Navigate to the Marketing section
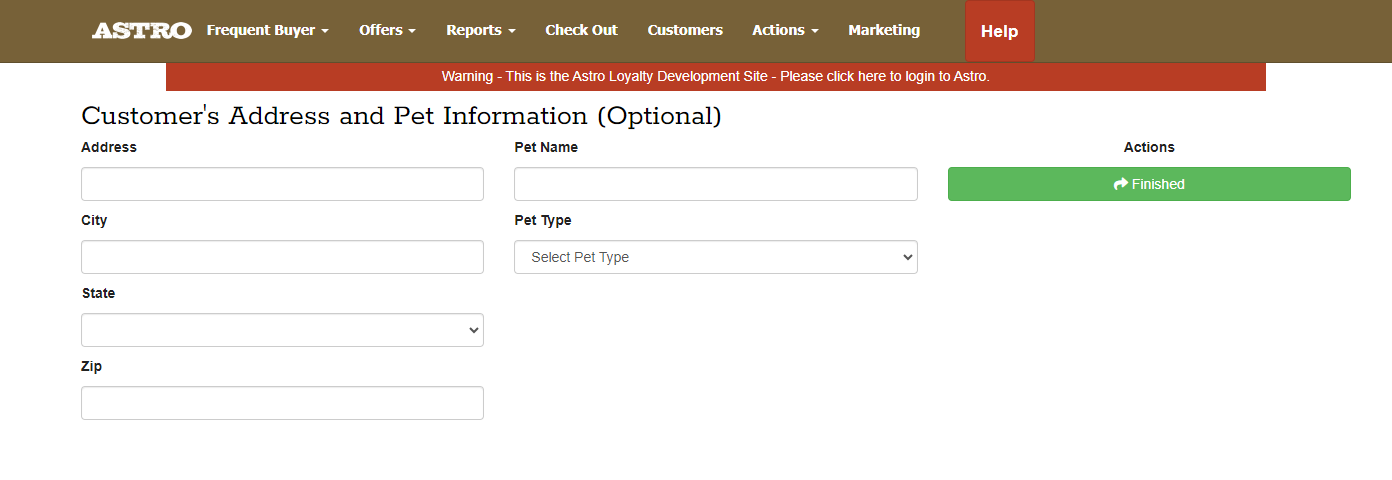Viewport: 1392px width, 480px height. pos(884,30)
